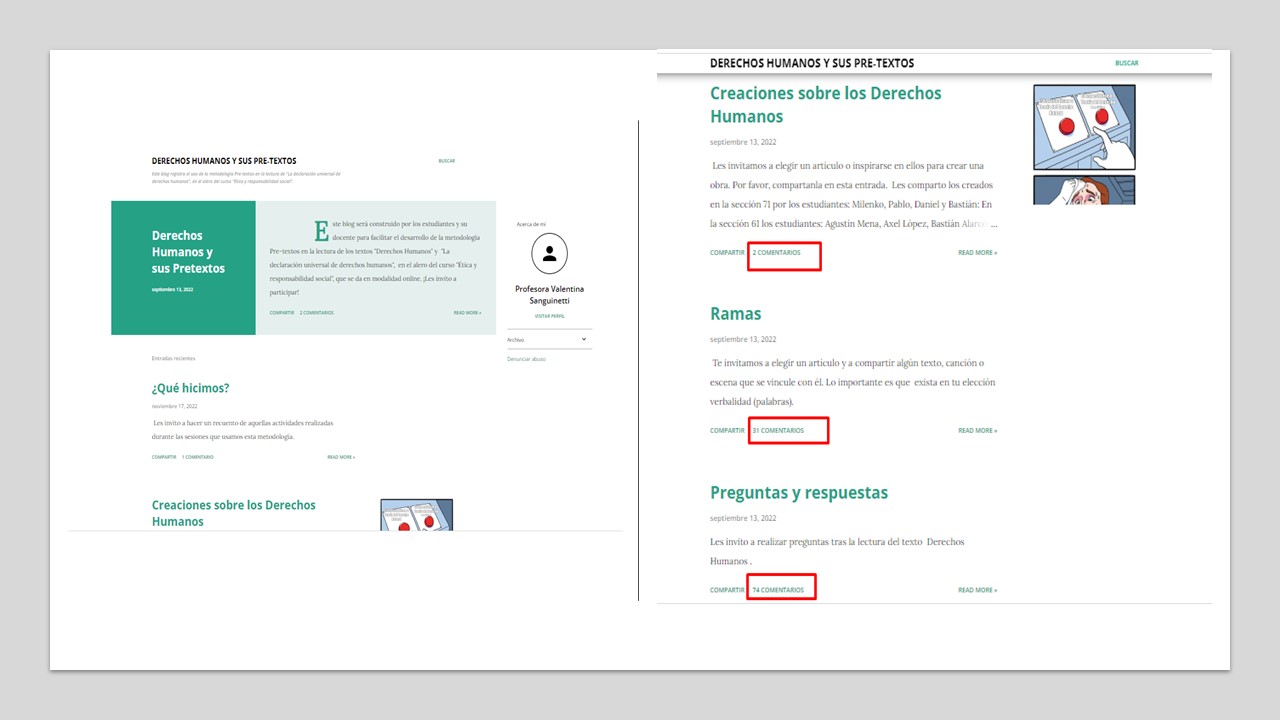
Task: Open the VISITAR PERFIL link
Action: [x=549, y=316]
